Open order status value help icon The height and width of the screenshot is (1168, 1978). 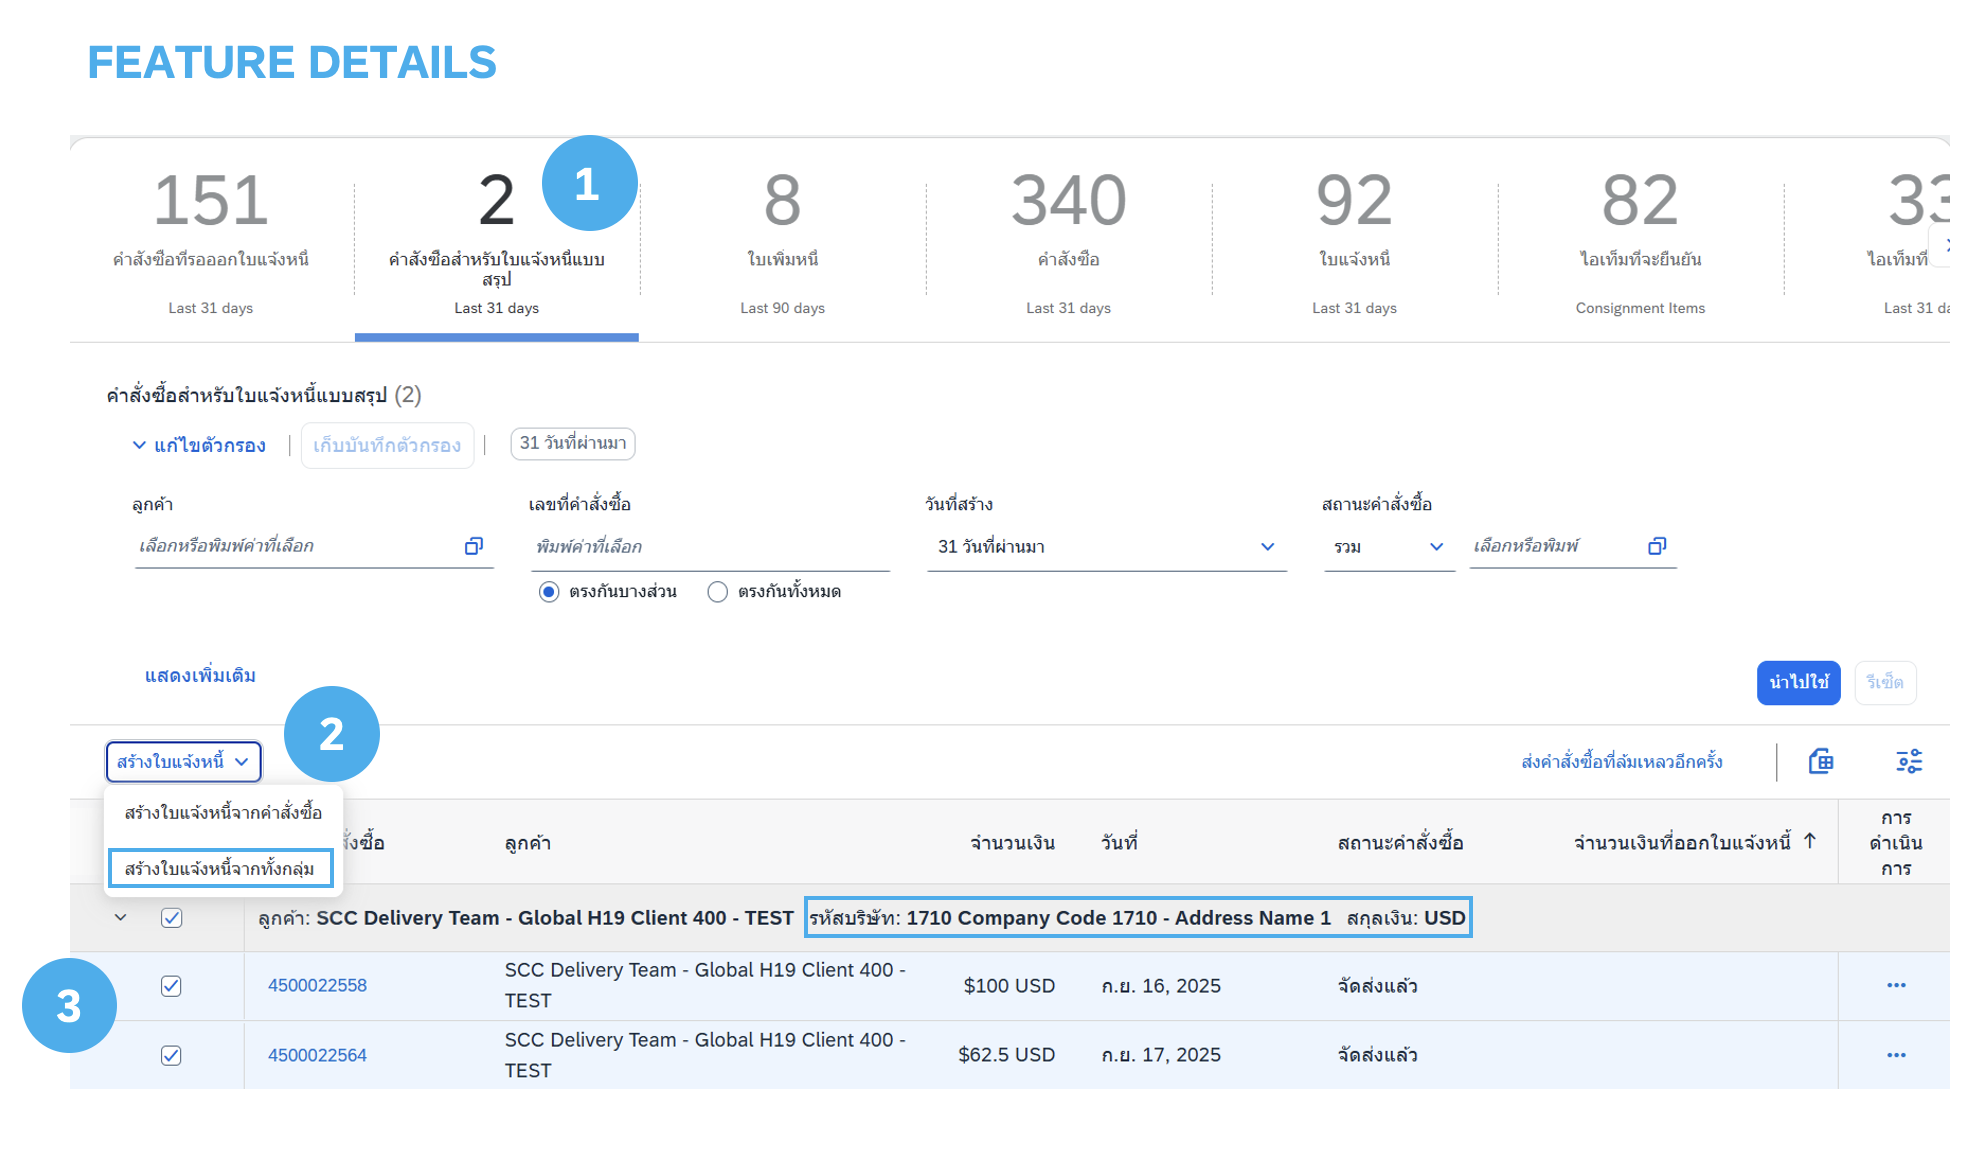point(1657,546)
